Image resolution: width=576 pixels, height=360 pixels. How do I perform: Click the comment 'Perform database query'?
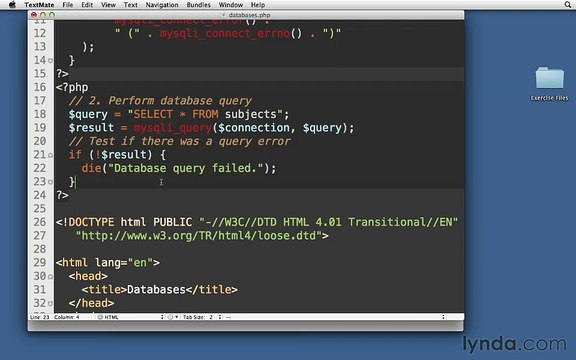click(x=180, y=101)
